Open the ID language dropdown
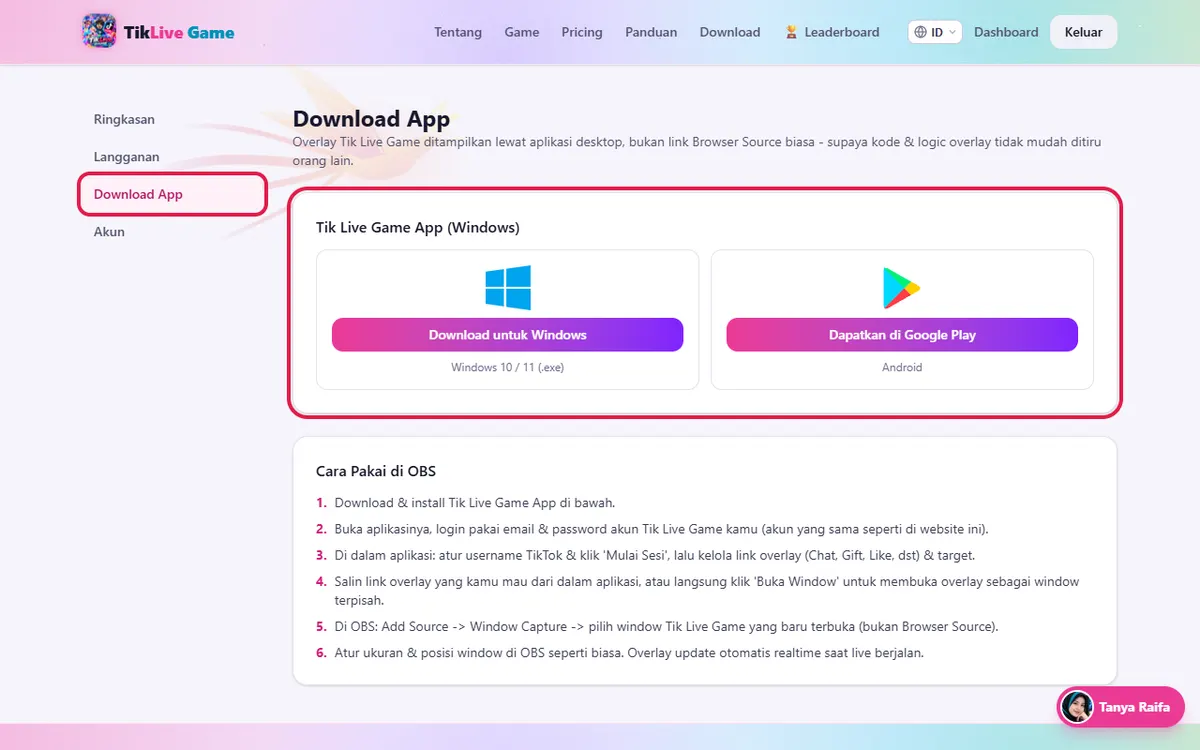 [x=935, y=32]
